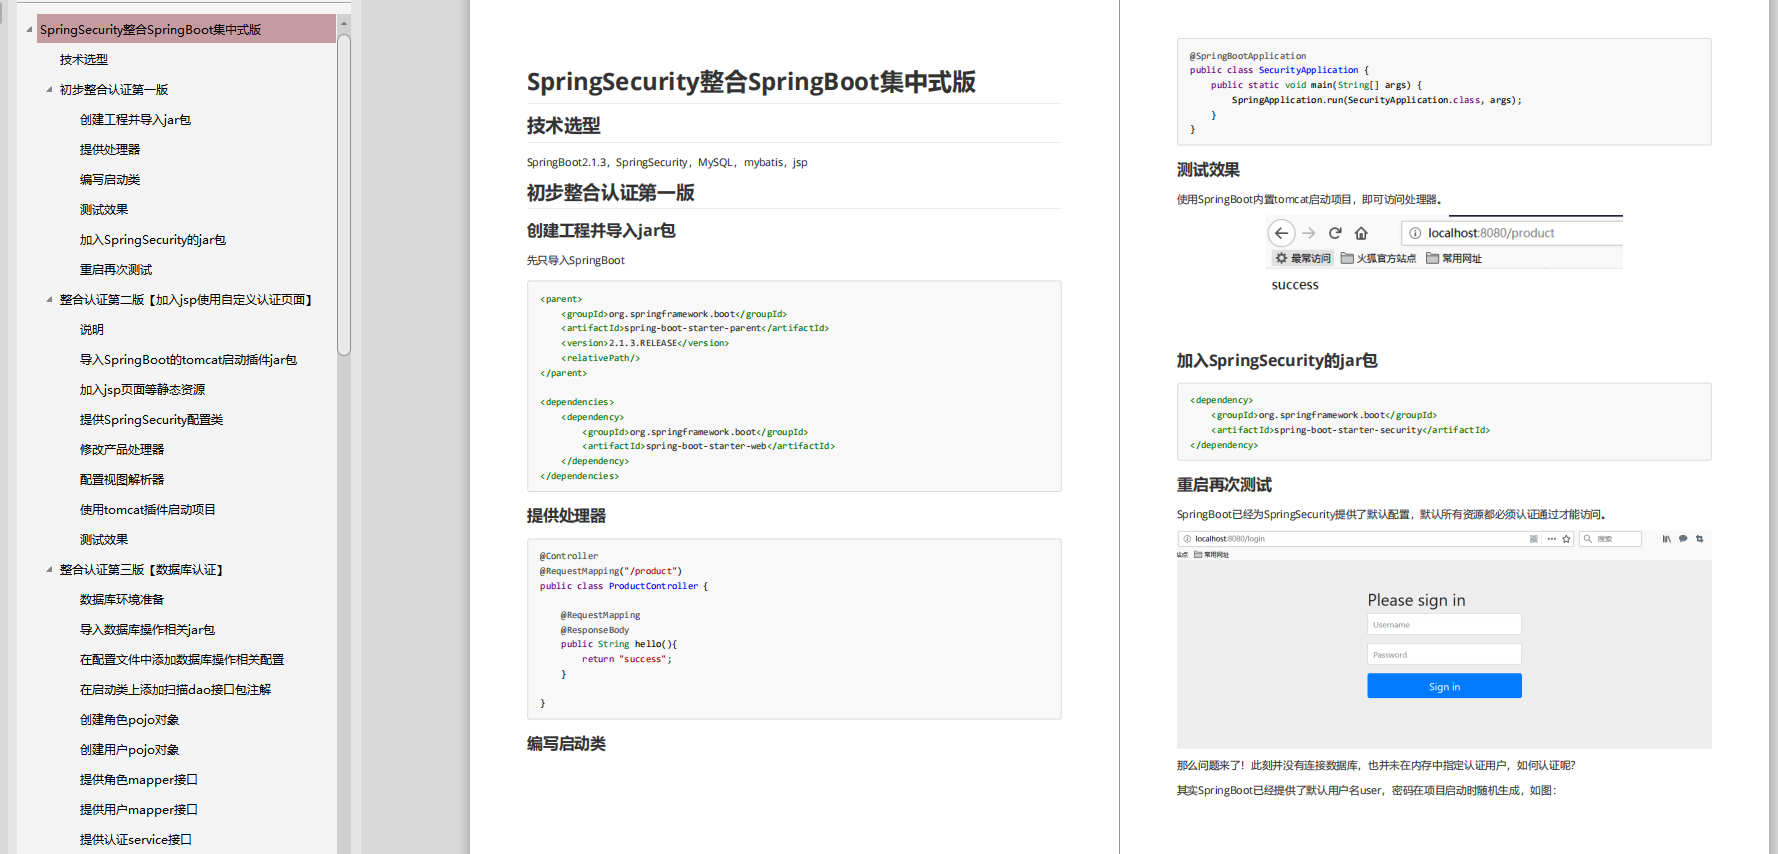Go to 加入SpringSecurity的jar包 outline entry
This screenshot has height=854, width=1778.
(153, 240)
